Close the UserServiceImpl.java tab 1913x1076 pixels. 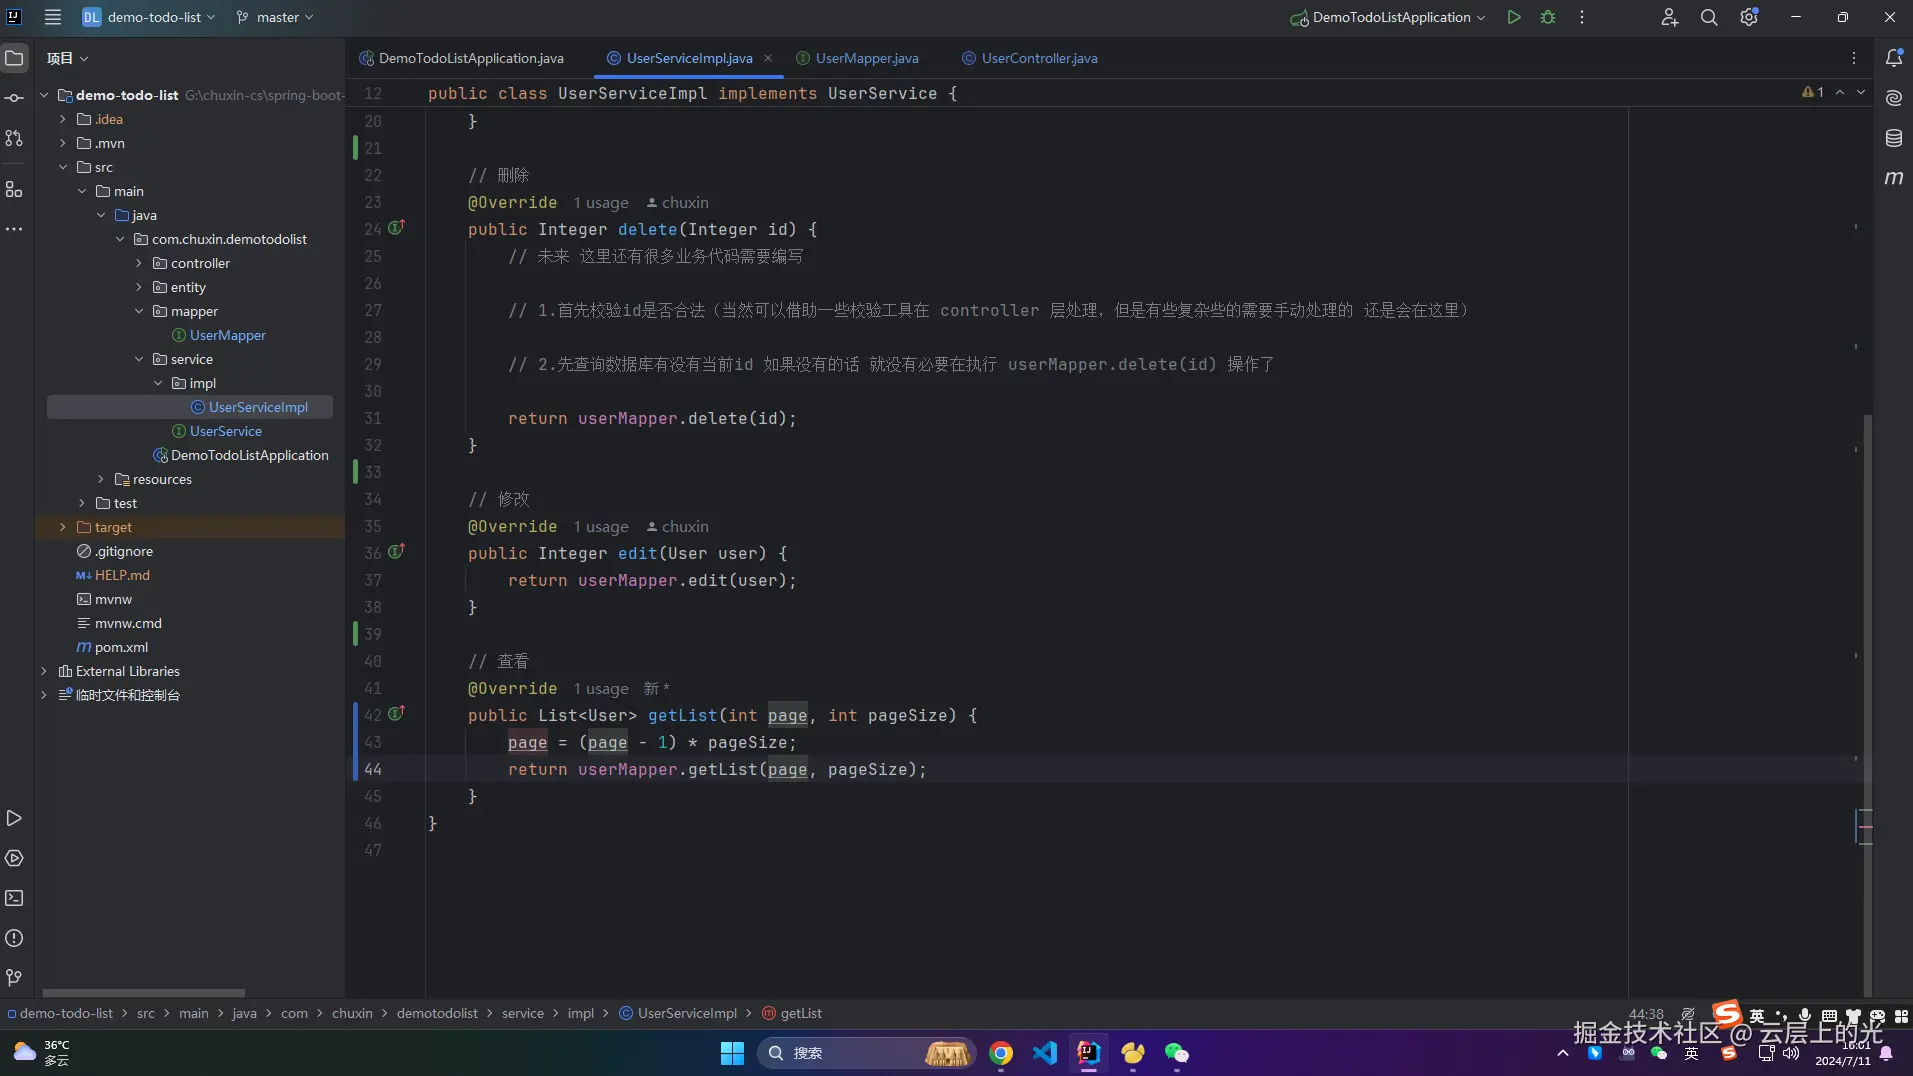pos(768,58)
